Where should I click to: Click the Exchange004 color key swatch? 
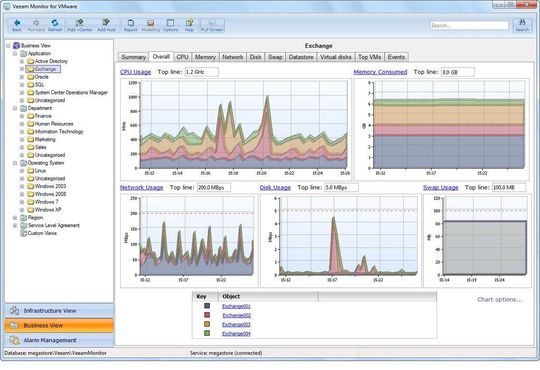coord(207,333)
